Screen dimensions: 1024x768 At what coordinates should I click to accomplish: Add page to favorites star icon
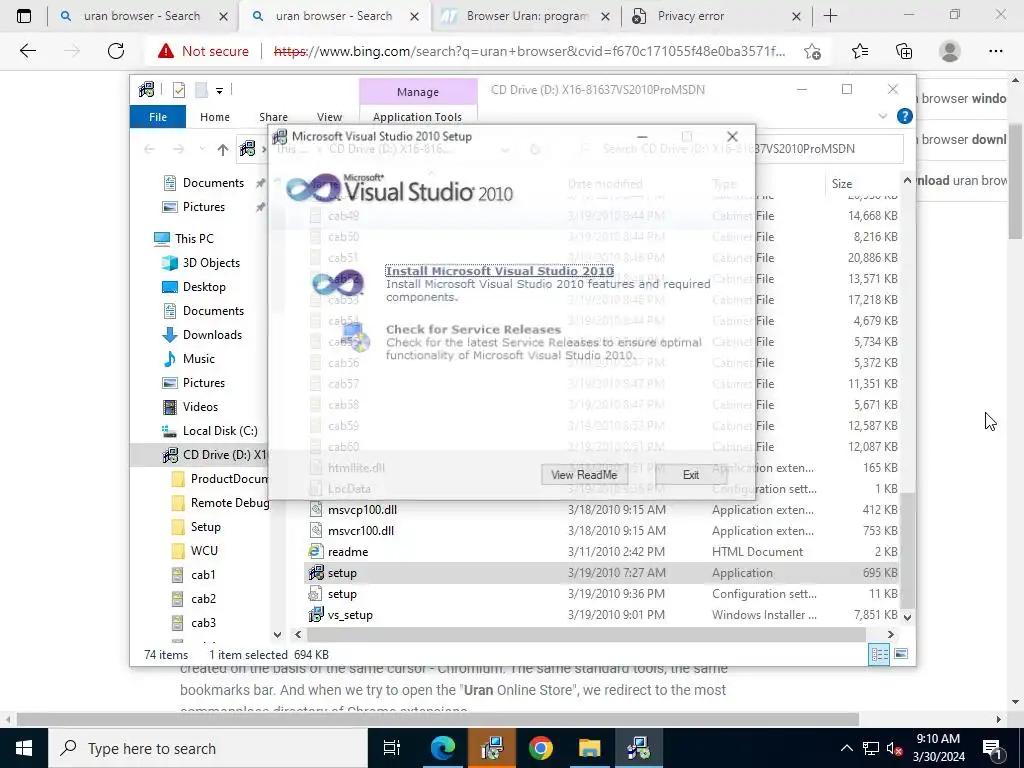(812, 51)
